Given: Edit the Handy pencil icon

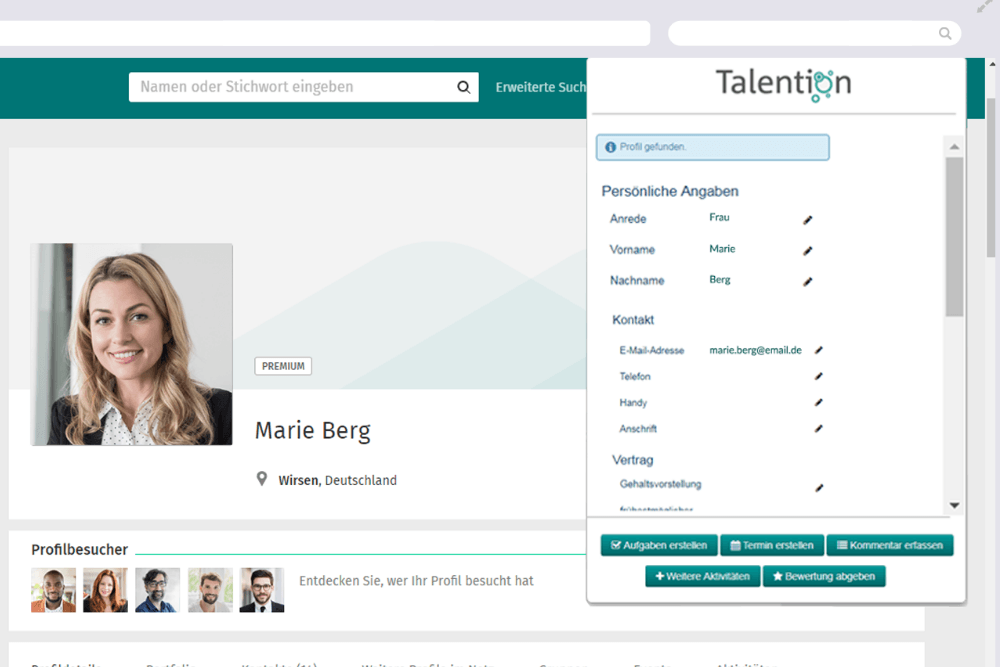Looking at the screenshot, I should [x=819, y=402].
